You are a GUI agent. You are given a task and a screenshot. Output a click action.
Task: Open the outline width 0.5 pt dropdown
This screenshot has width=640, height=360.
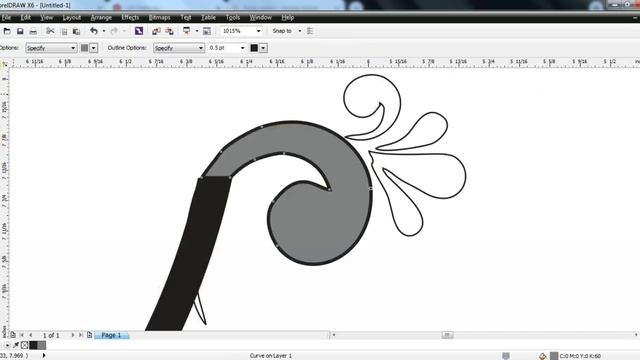click(x=242, y=48)
